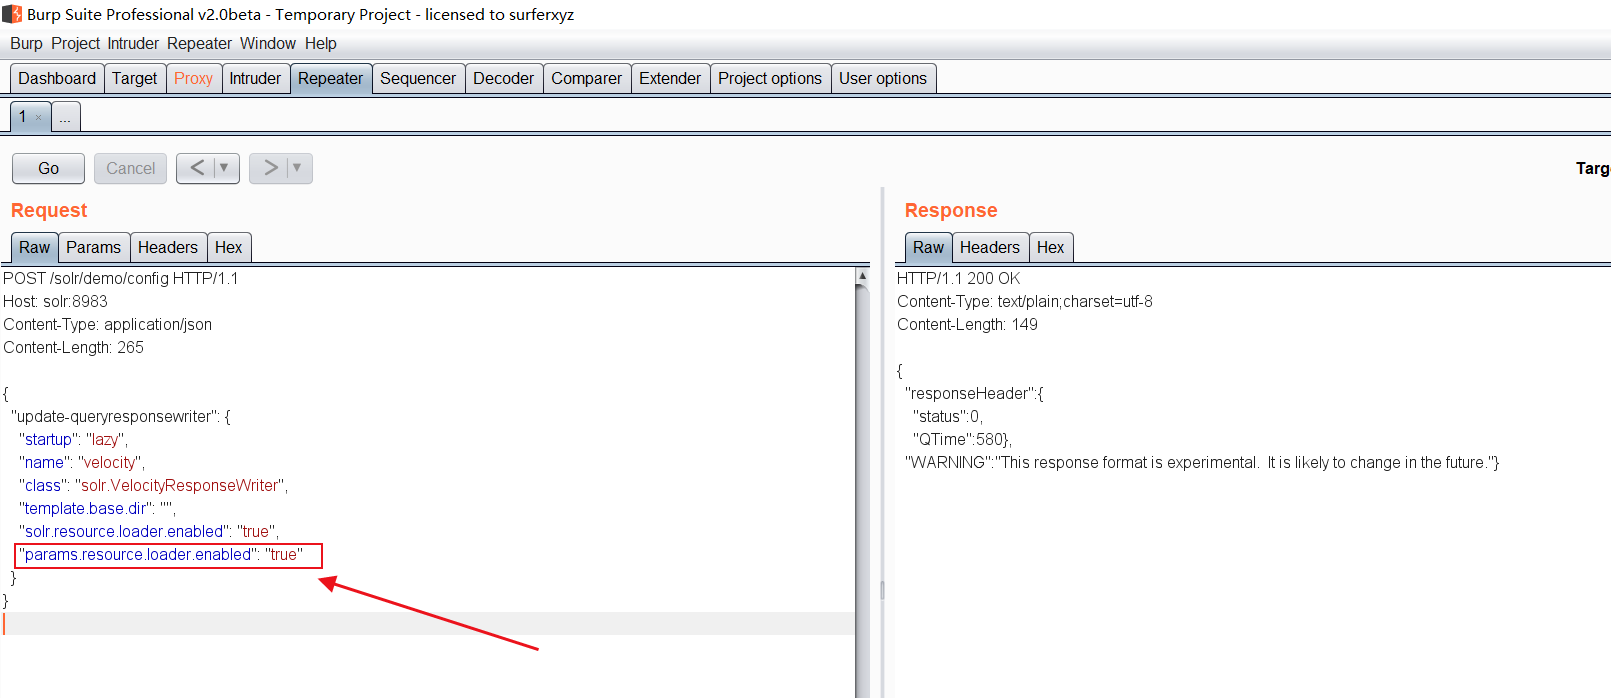Click the response Content-Type text/plain line
Screen dimensions: 1611x698
[1025, 301]
